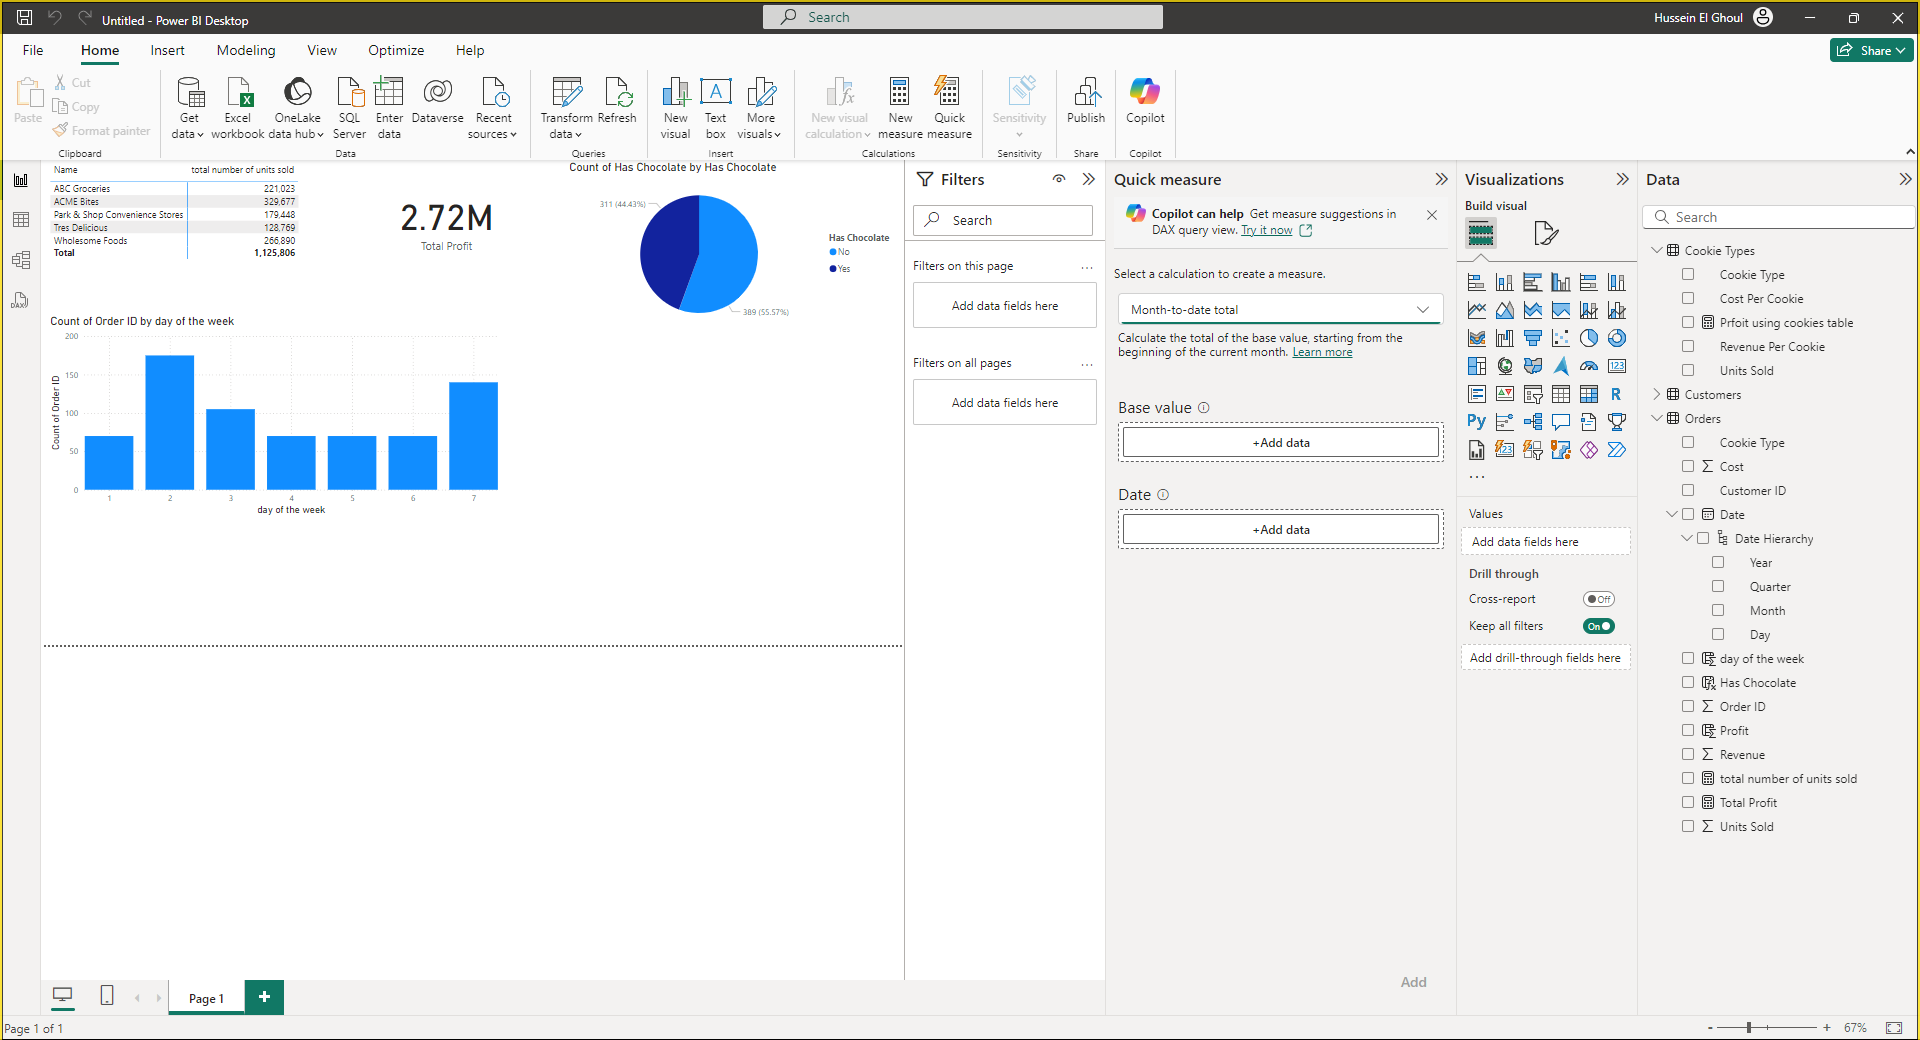
Task: Open the Learn more link
Action: click(x=1322, y=352)
